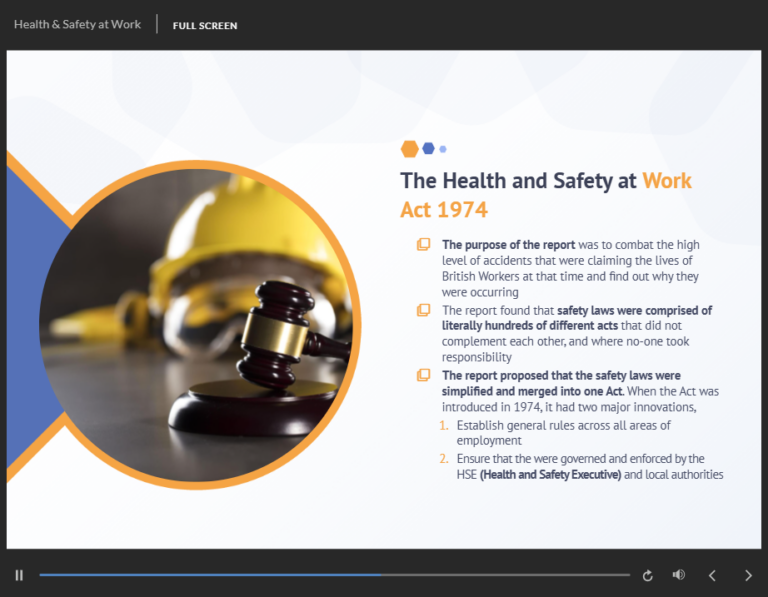Click the Health & Safety at Work title

point(77,24)
